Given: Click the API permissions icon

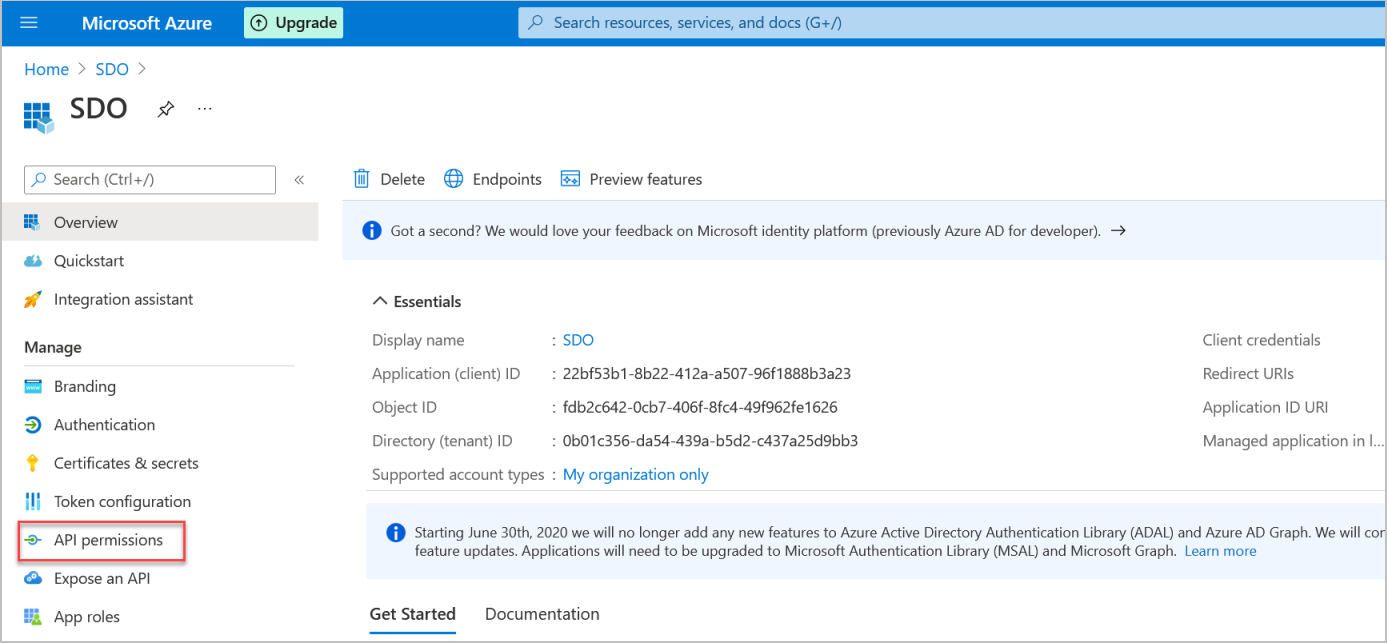Looking at the screenshot, I should click(33, 540).
